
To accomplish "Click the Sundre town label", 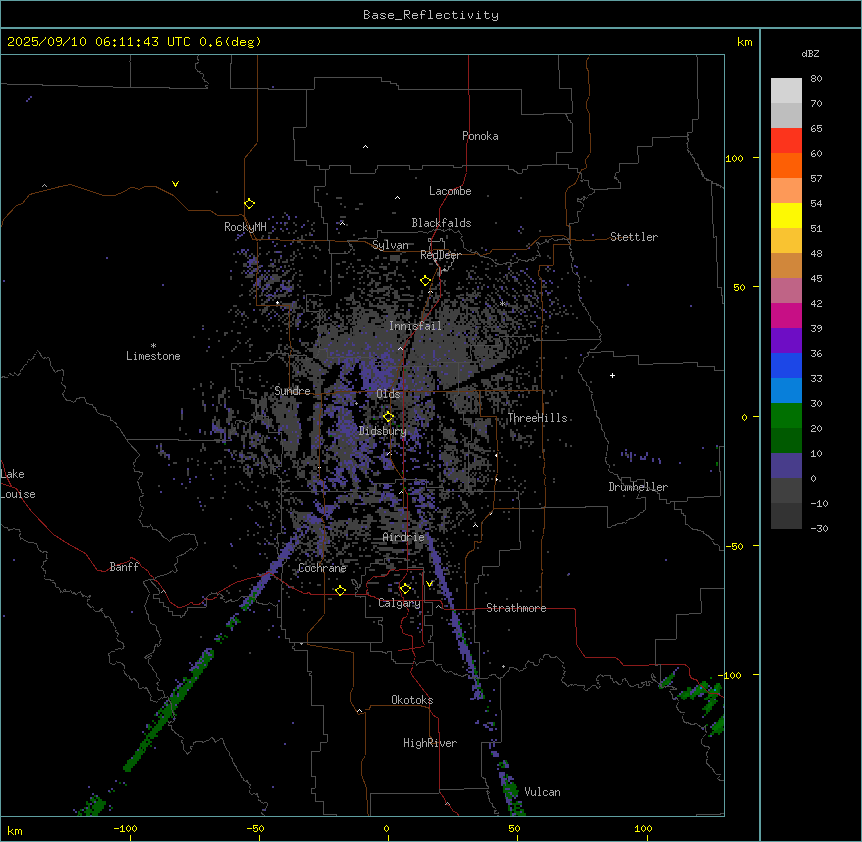I will [x=292, y=391].
